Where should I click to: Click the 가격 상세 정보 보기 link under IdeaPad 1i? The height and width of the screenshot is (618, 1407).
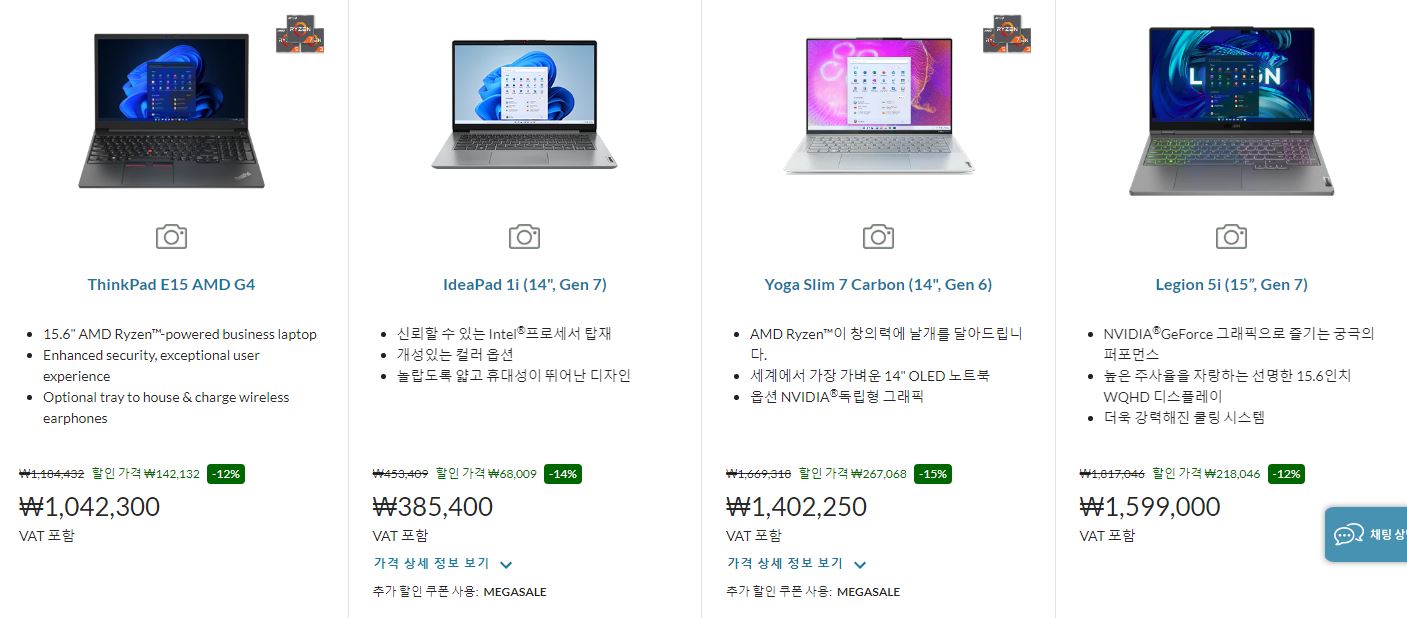[x=431, y=564]
